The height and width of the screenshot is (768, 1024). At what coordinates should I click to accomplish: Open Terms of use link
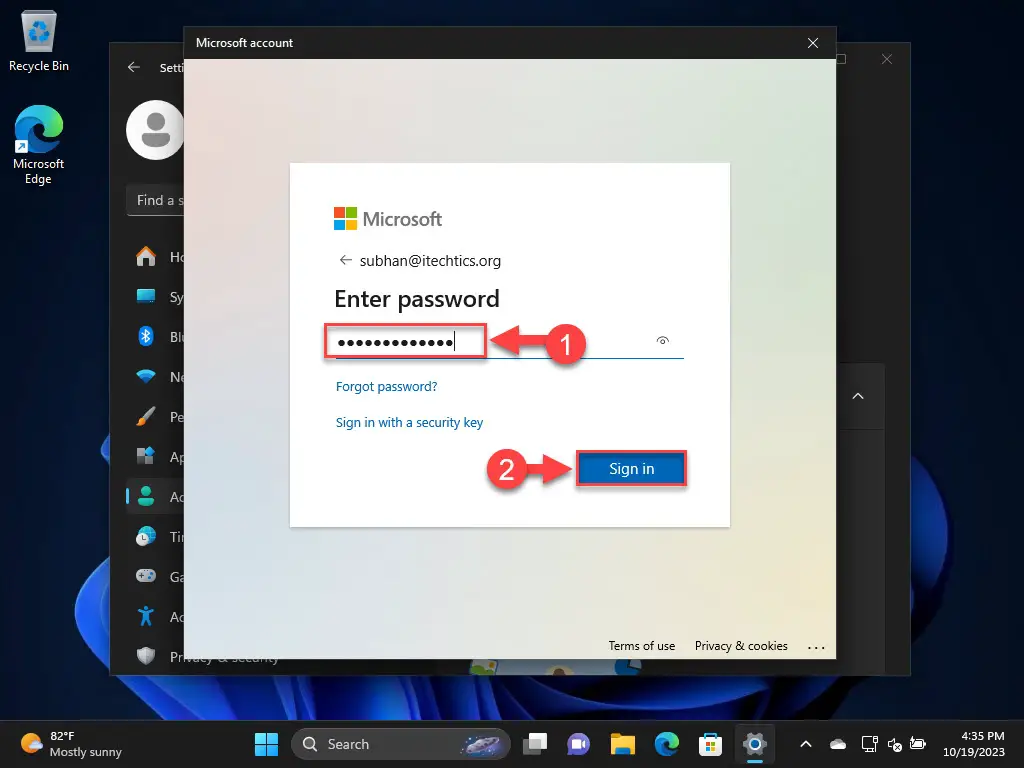(x=641, y=645)
